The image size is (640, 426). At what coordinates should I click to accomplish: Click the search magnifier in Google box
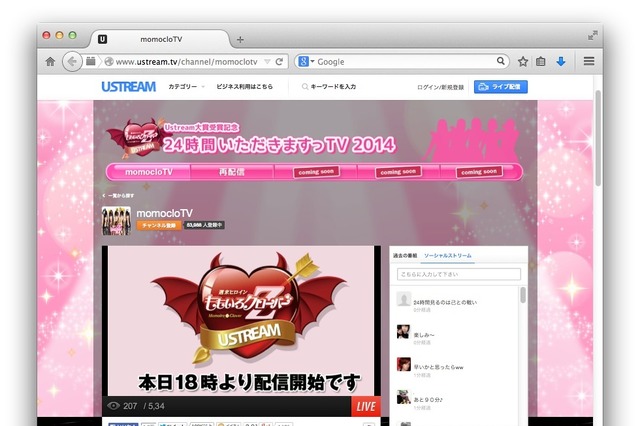point(500,61)
